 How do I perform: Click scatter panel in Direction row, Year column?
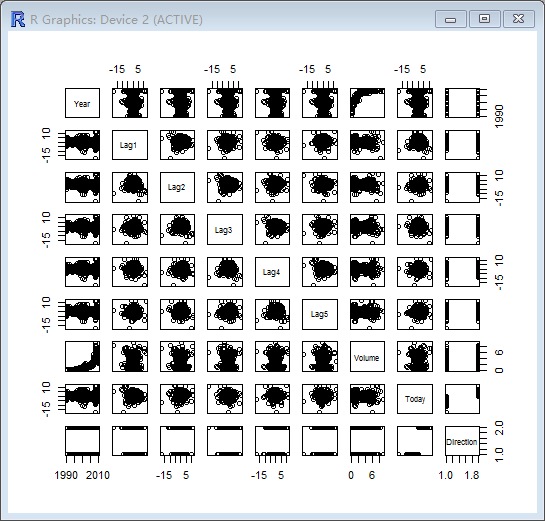click(82, 441)
